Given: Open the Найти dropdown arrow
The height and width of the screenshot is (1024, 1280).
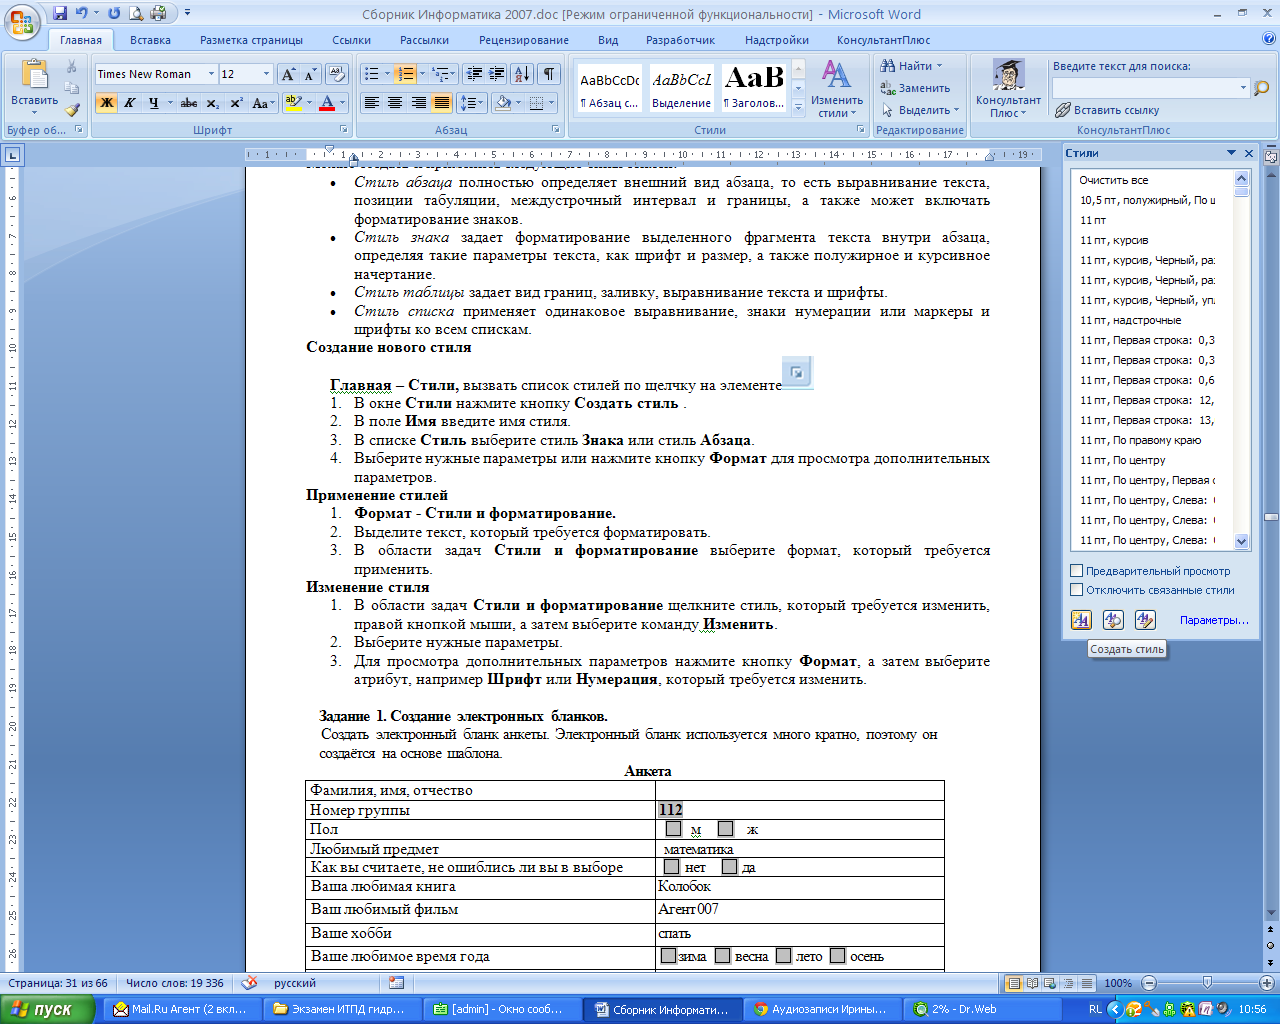Looking at the screenshot, I should pos(939,66).
